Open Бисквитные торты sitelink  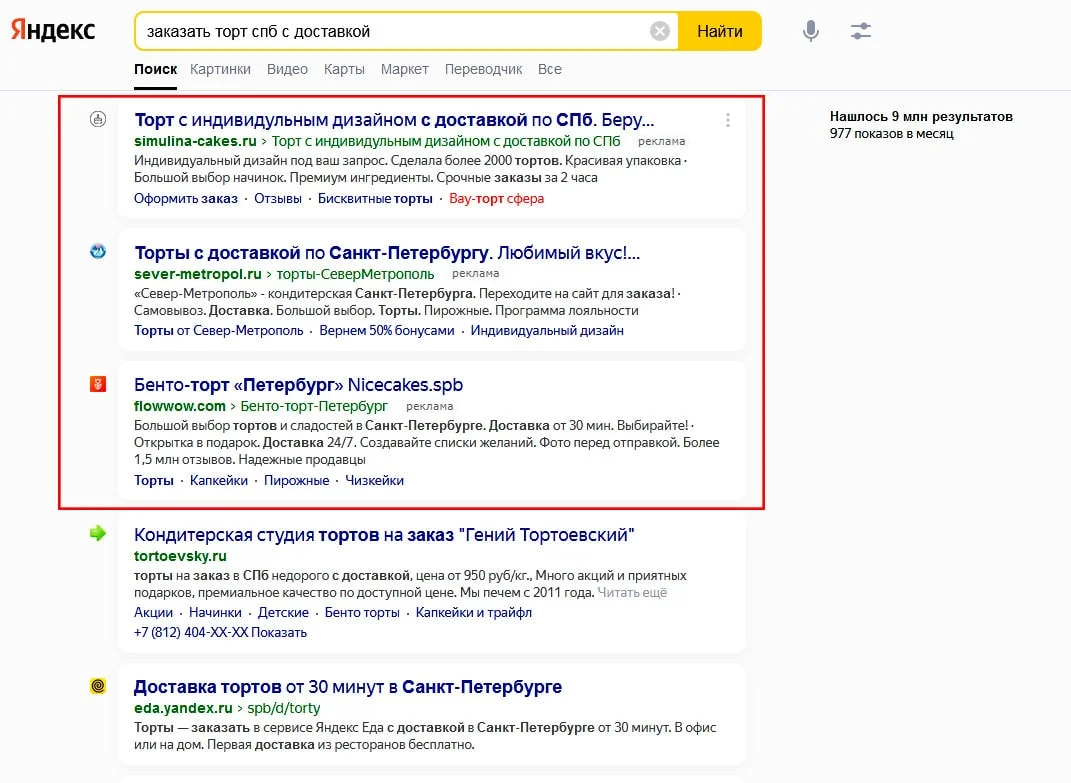[375, 198]
